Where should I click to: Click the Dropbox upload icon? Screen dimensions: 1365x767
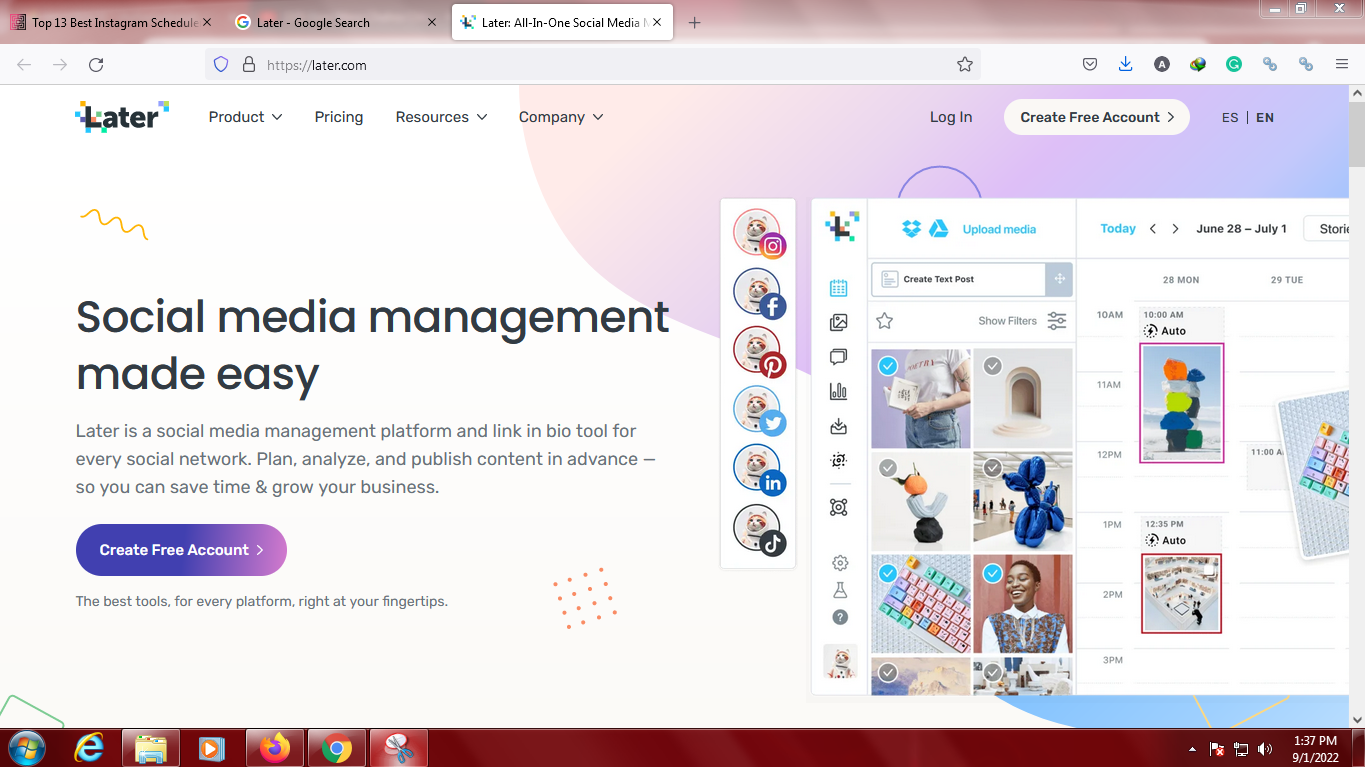click(x=911, y=229)
